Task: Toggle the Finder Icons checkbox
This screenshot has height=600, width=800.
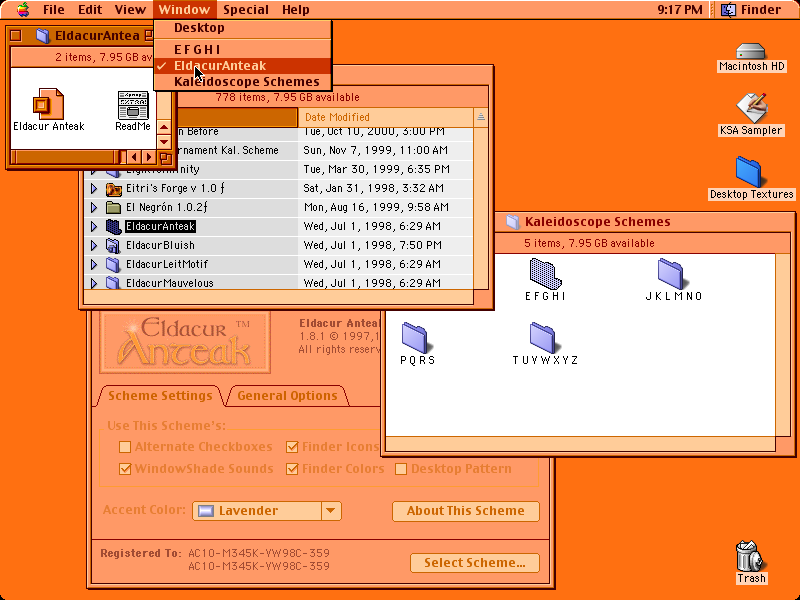Action: 292,447
